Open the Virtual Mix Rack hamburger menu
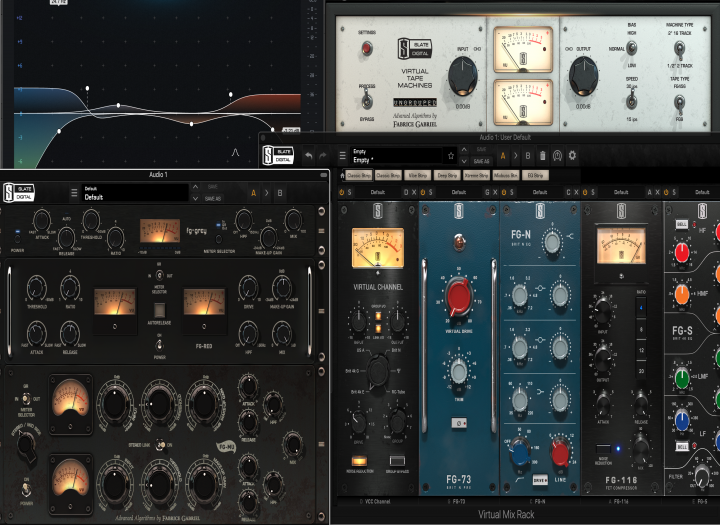This screenshot has height=525, width=720. [343, 156]
